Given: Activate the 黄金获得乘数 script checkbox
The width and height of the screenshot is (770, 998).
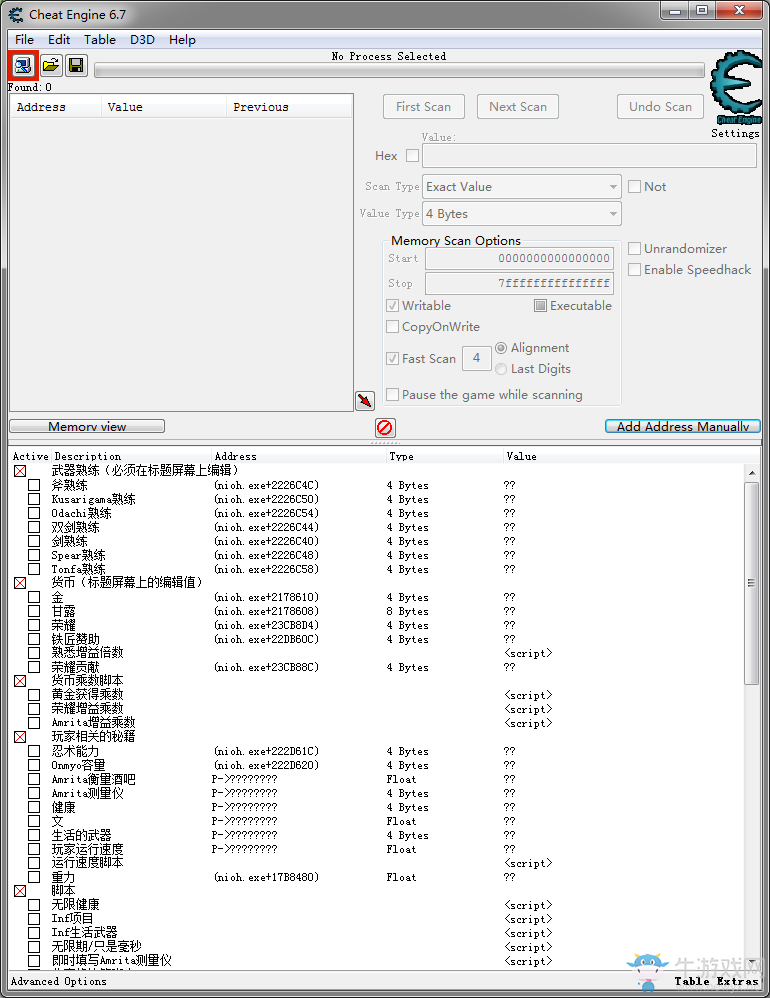Looking at the screenshot, I should [34, 695].
